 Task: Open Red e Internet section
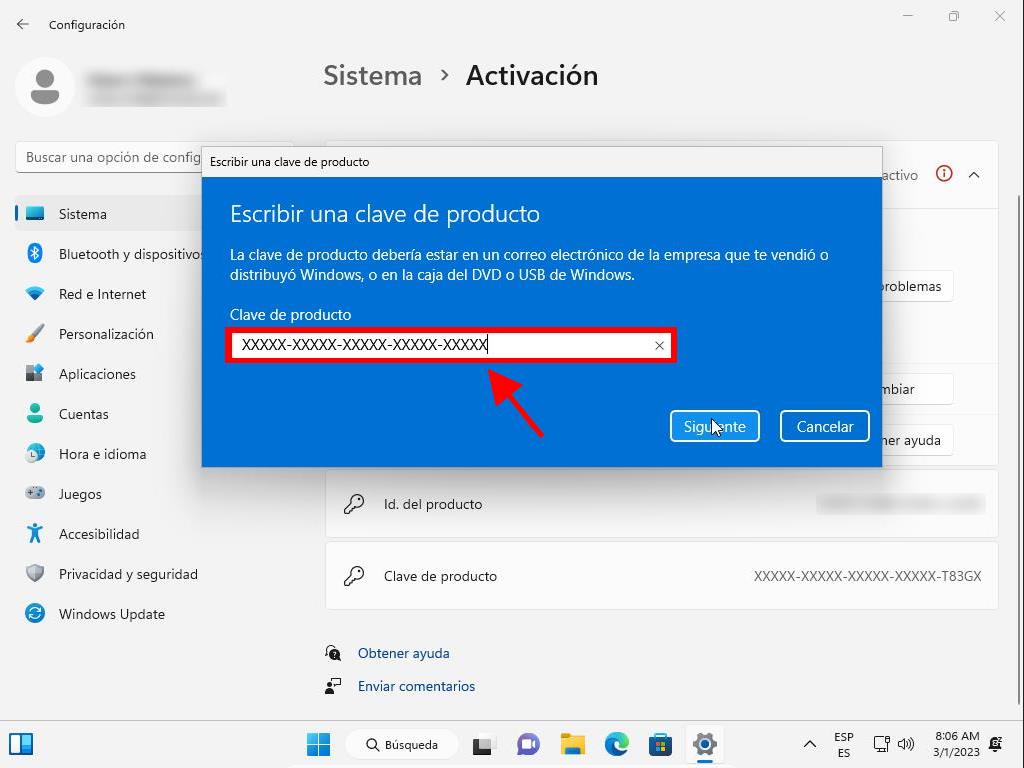pos(102,294)
